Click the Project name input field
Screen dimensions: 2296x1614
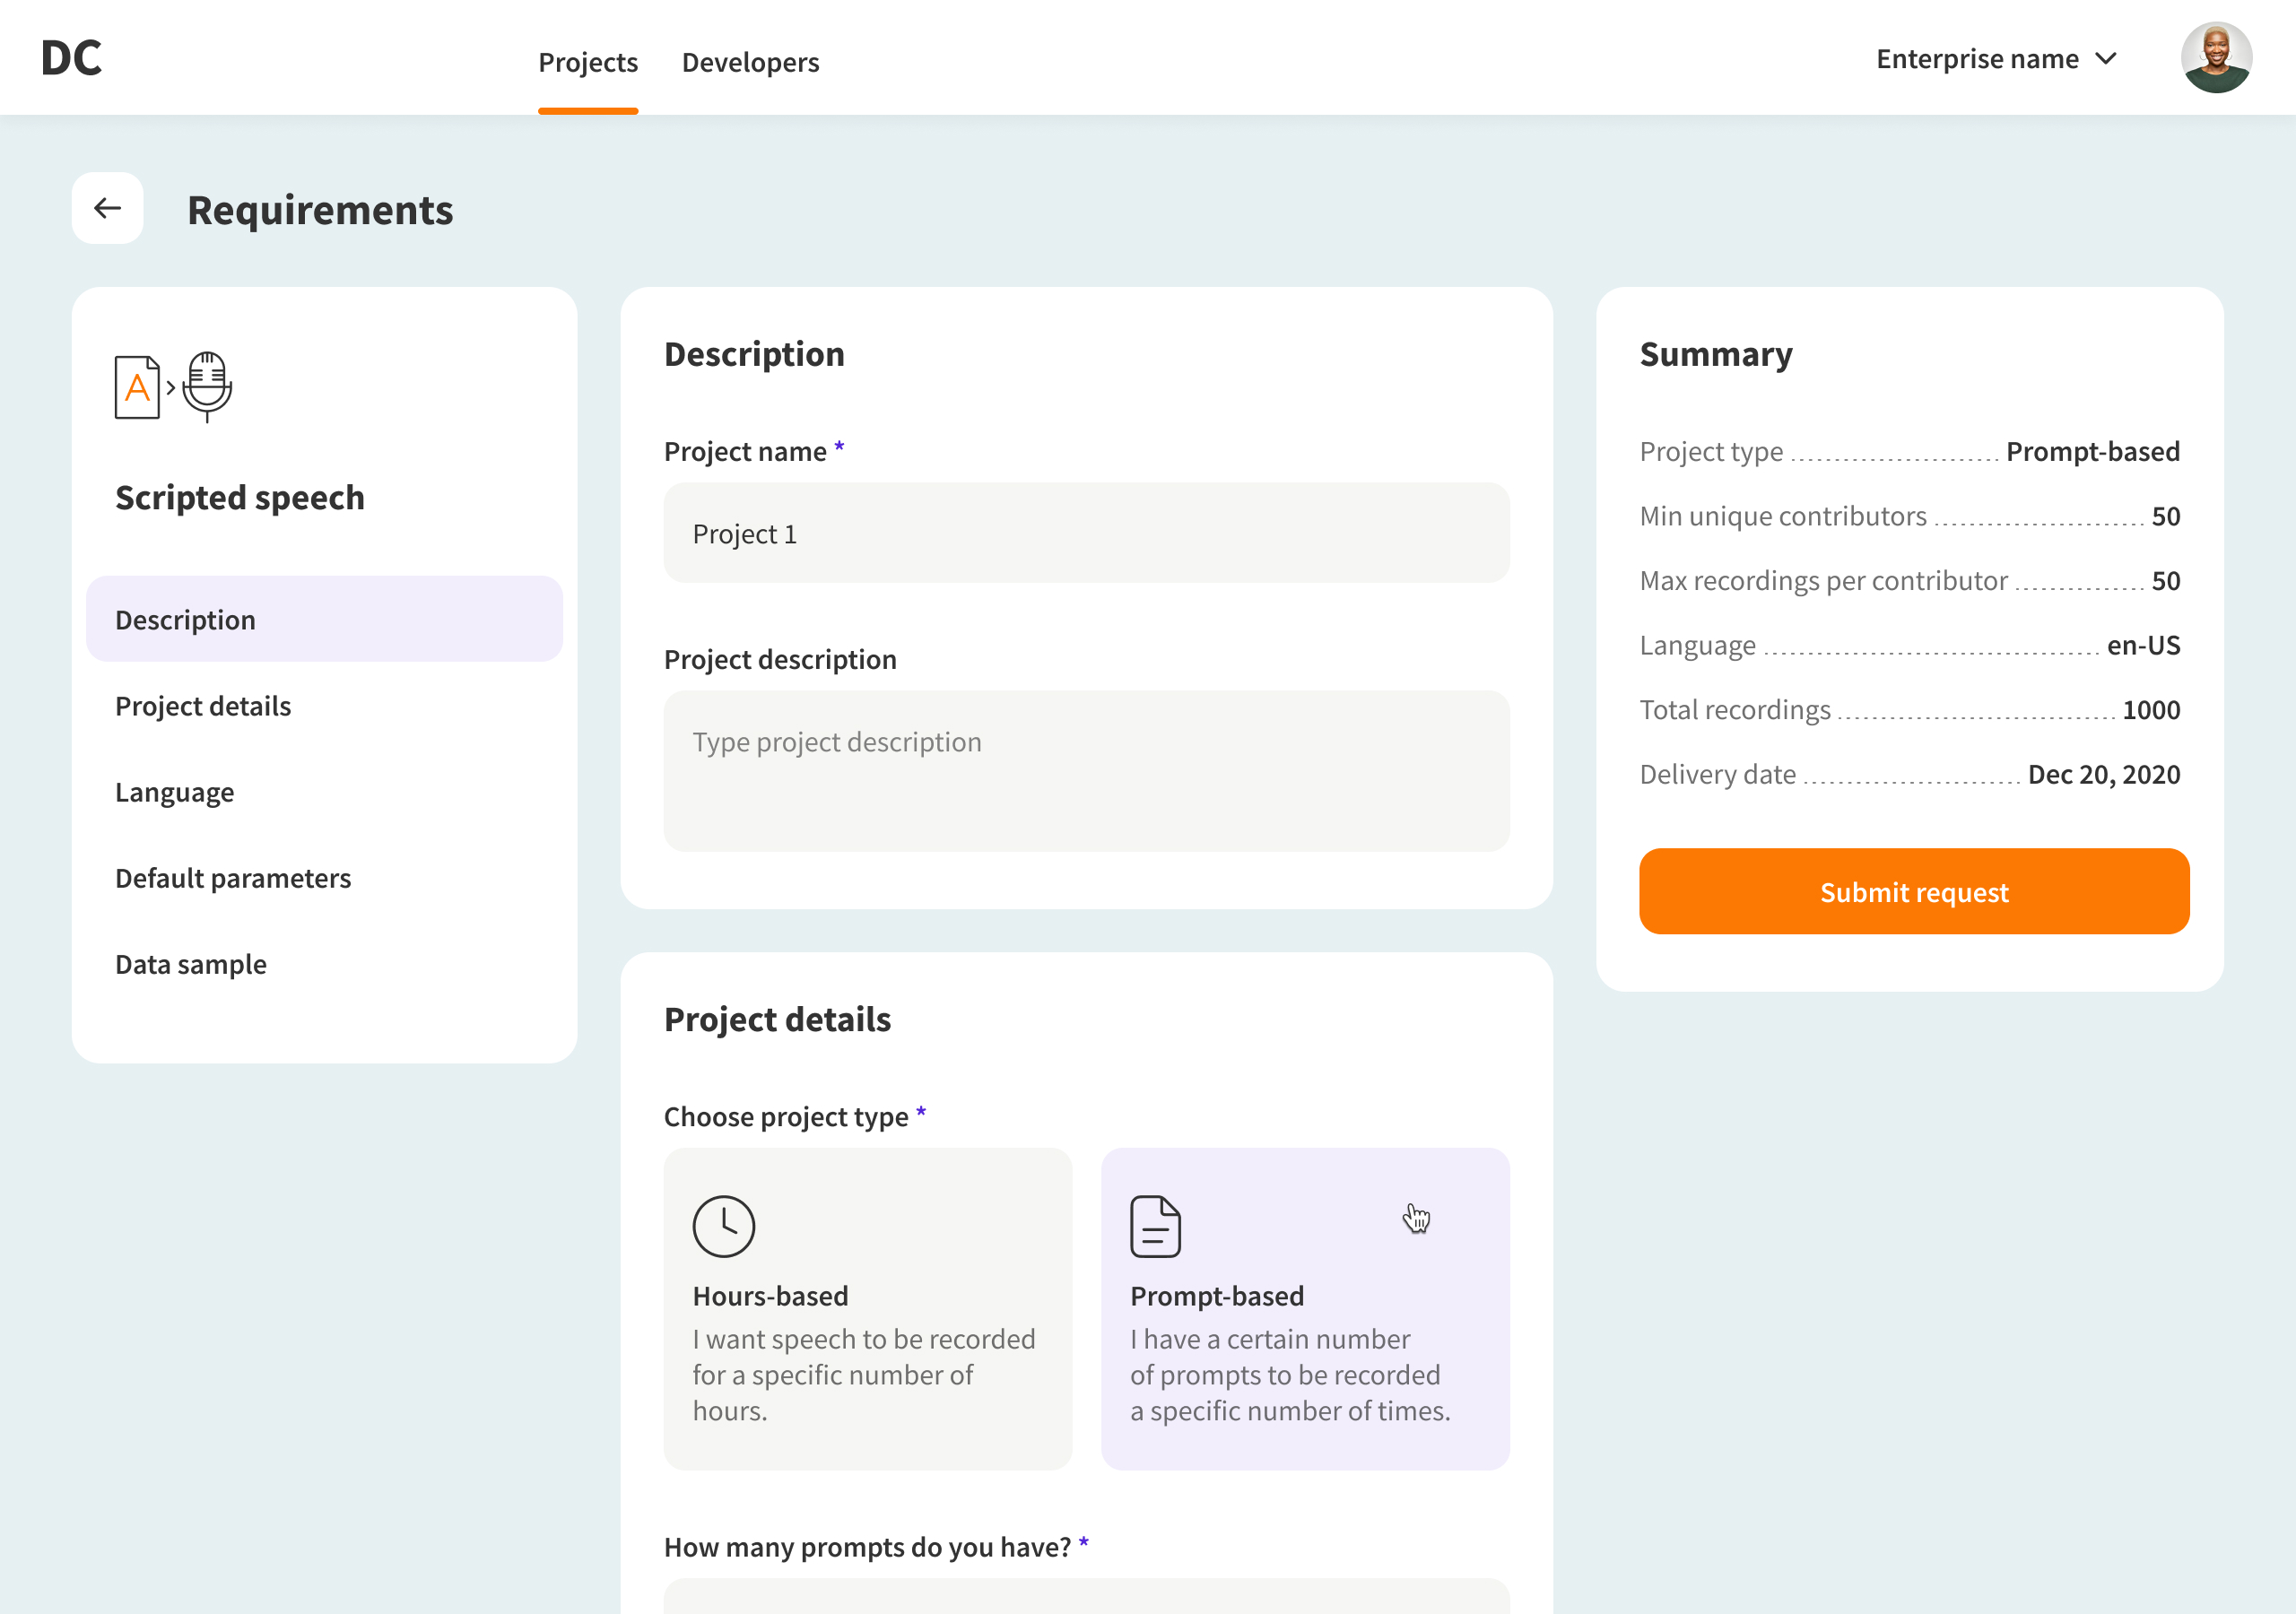coord(1086,533)
